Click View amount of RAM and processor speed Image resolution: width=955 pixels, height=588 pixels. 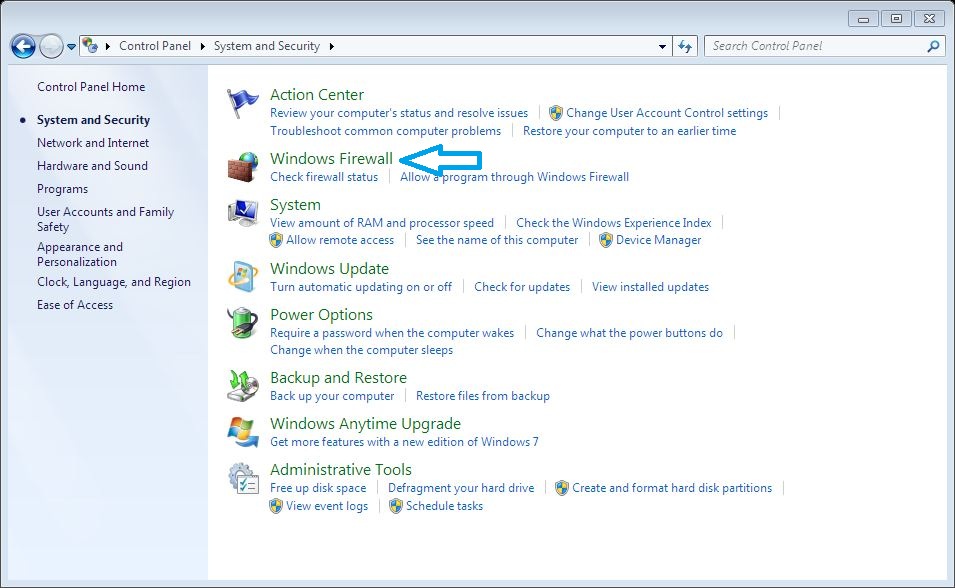tap(382, 222)
